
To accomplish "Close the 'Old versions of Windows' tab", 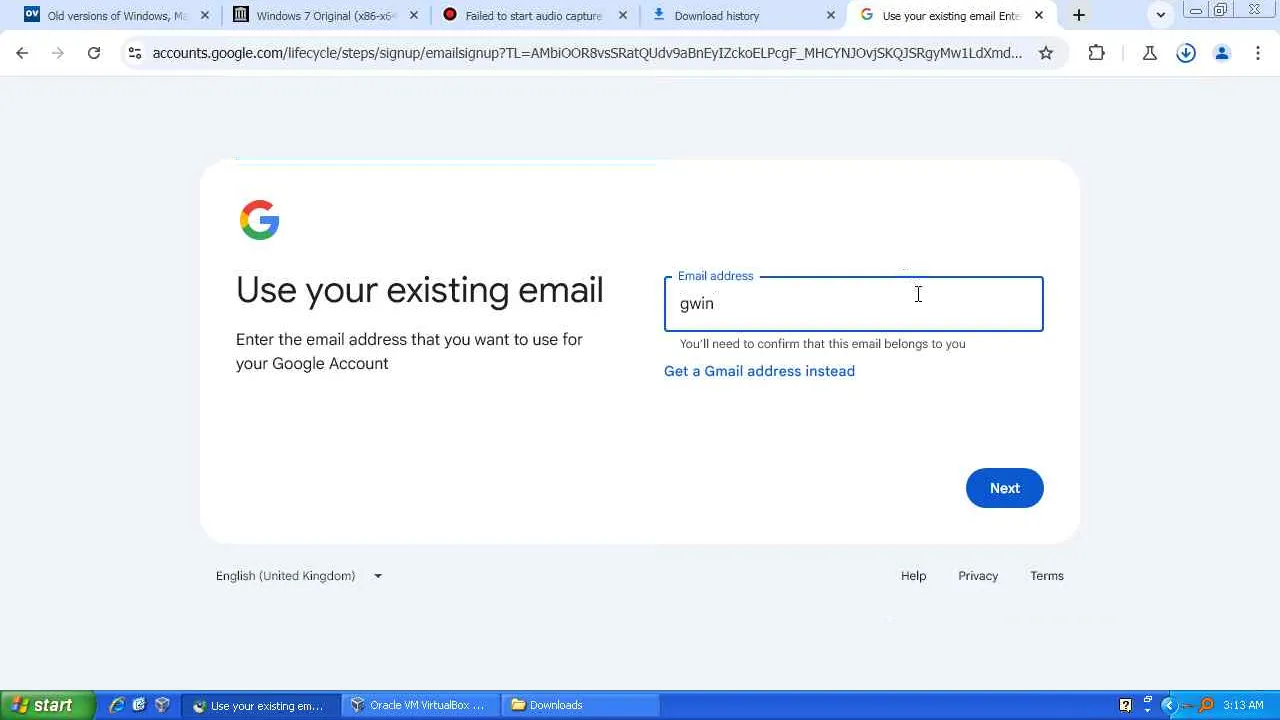I will 205,15.
